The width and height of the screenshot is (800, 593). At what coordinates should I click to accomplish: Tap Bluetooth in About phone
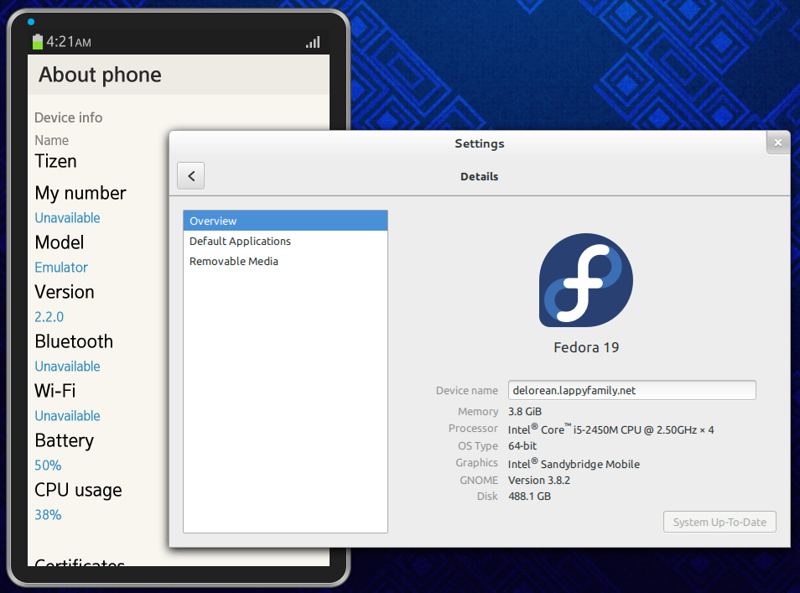[x=74, y=341]
